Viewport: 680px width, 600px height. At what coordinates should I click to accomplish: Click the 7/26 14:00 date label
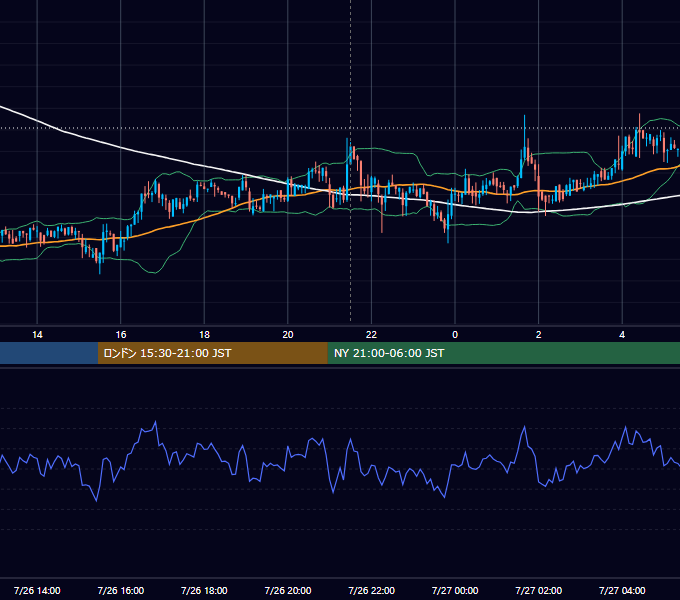(37, 590)
